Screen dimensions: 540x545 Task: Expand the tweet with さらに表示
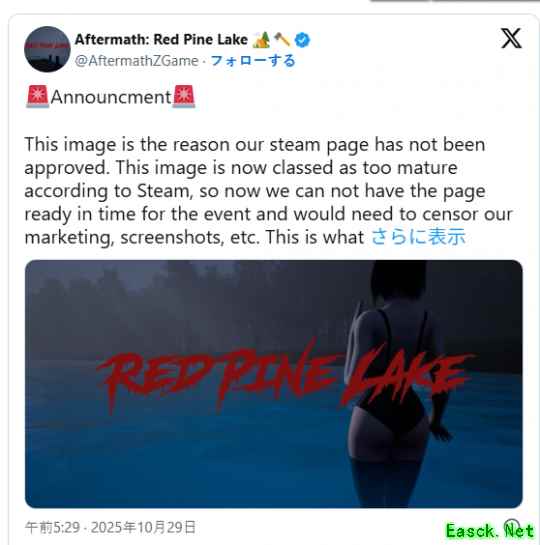pos(418,237)
